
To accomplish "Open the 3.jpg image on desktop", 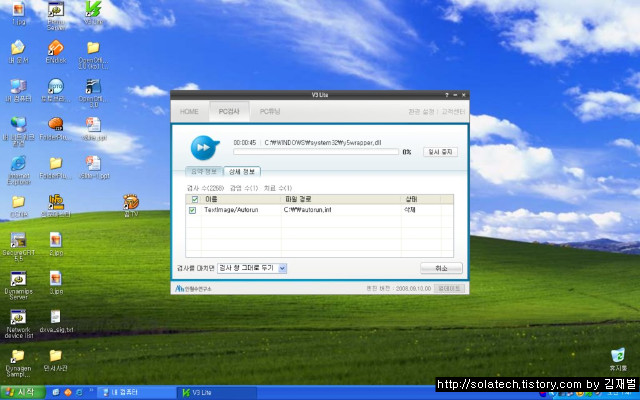I will 56,283.
